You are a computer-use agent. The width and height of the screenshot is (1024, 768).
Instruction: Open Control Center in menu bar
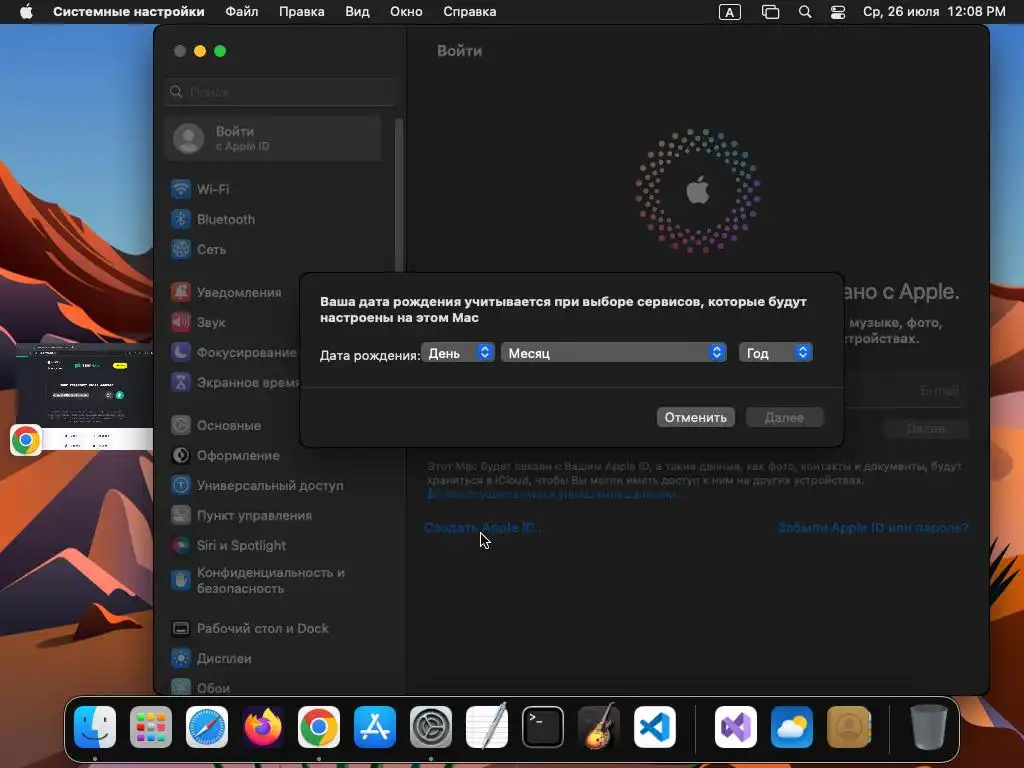point(838,12)
